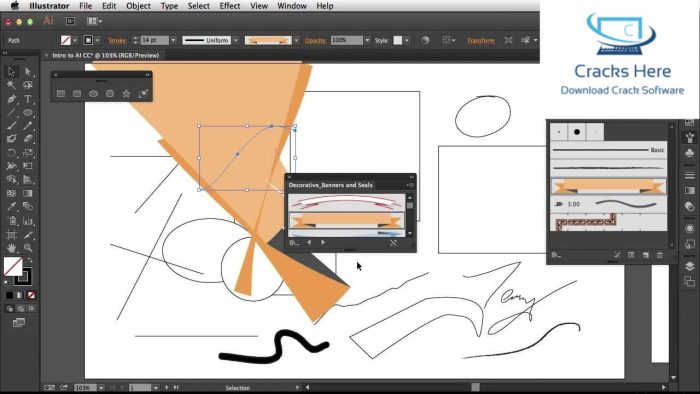Open Uniform width profile dropdown
700x394 pixels.
(x=236, y=40)
